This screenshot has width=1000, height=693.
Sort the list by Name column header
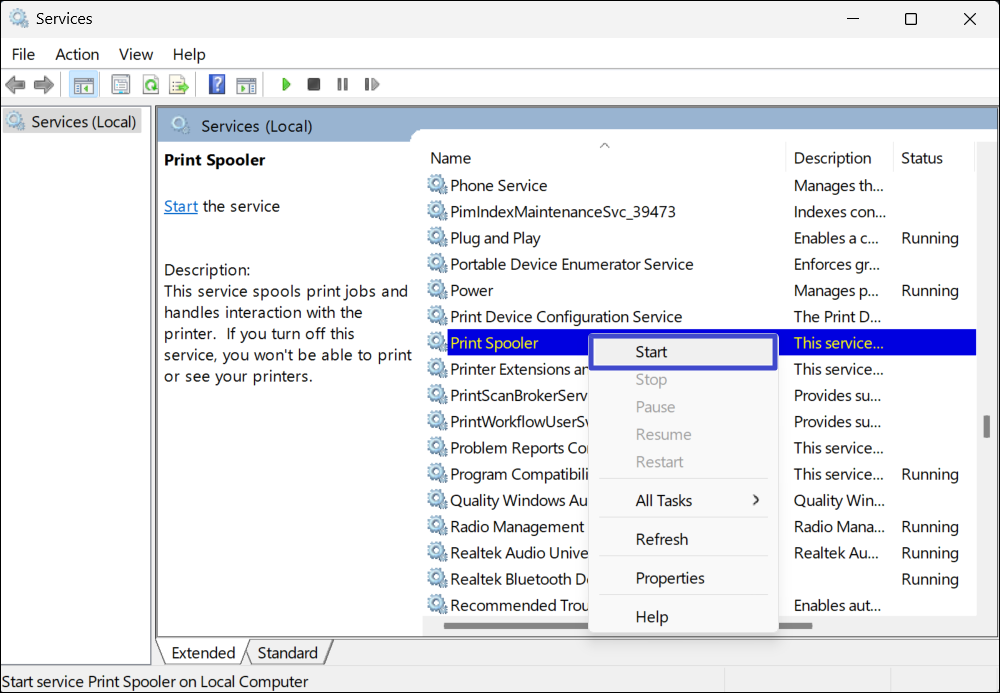[x=451, y=158]
